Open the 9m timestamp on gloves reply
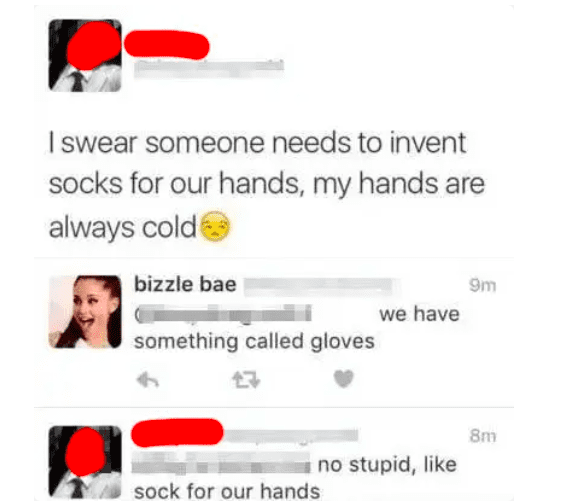561x504 pixels. tap(483, 285)
